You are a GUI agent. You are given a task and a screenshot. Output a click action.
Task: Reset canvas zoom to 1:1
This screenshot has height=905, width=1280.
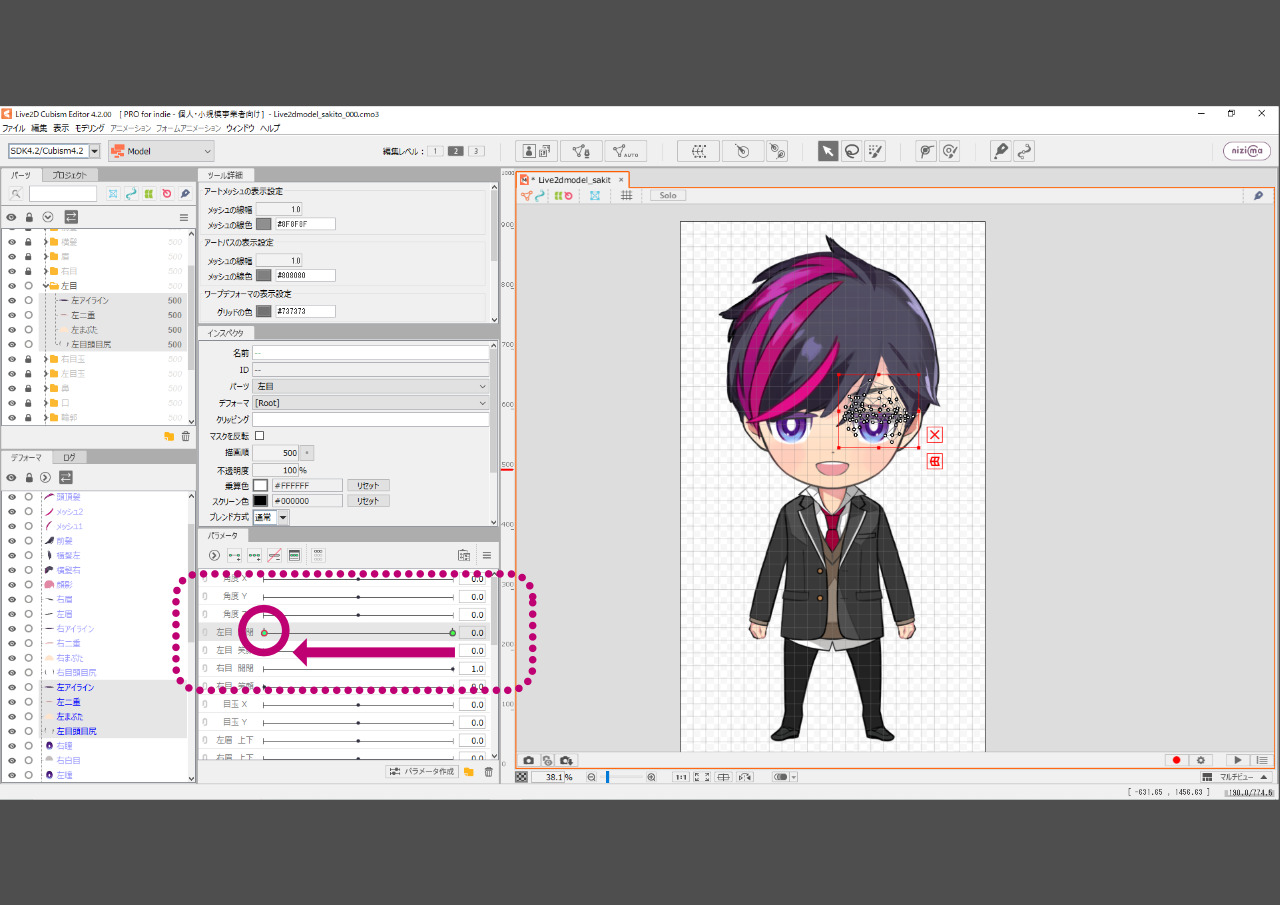point(680,777)
